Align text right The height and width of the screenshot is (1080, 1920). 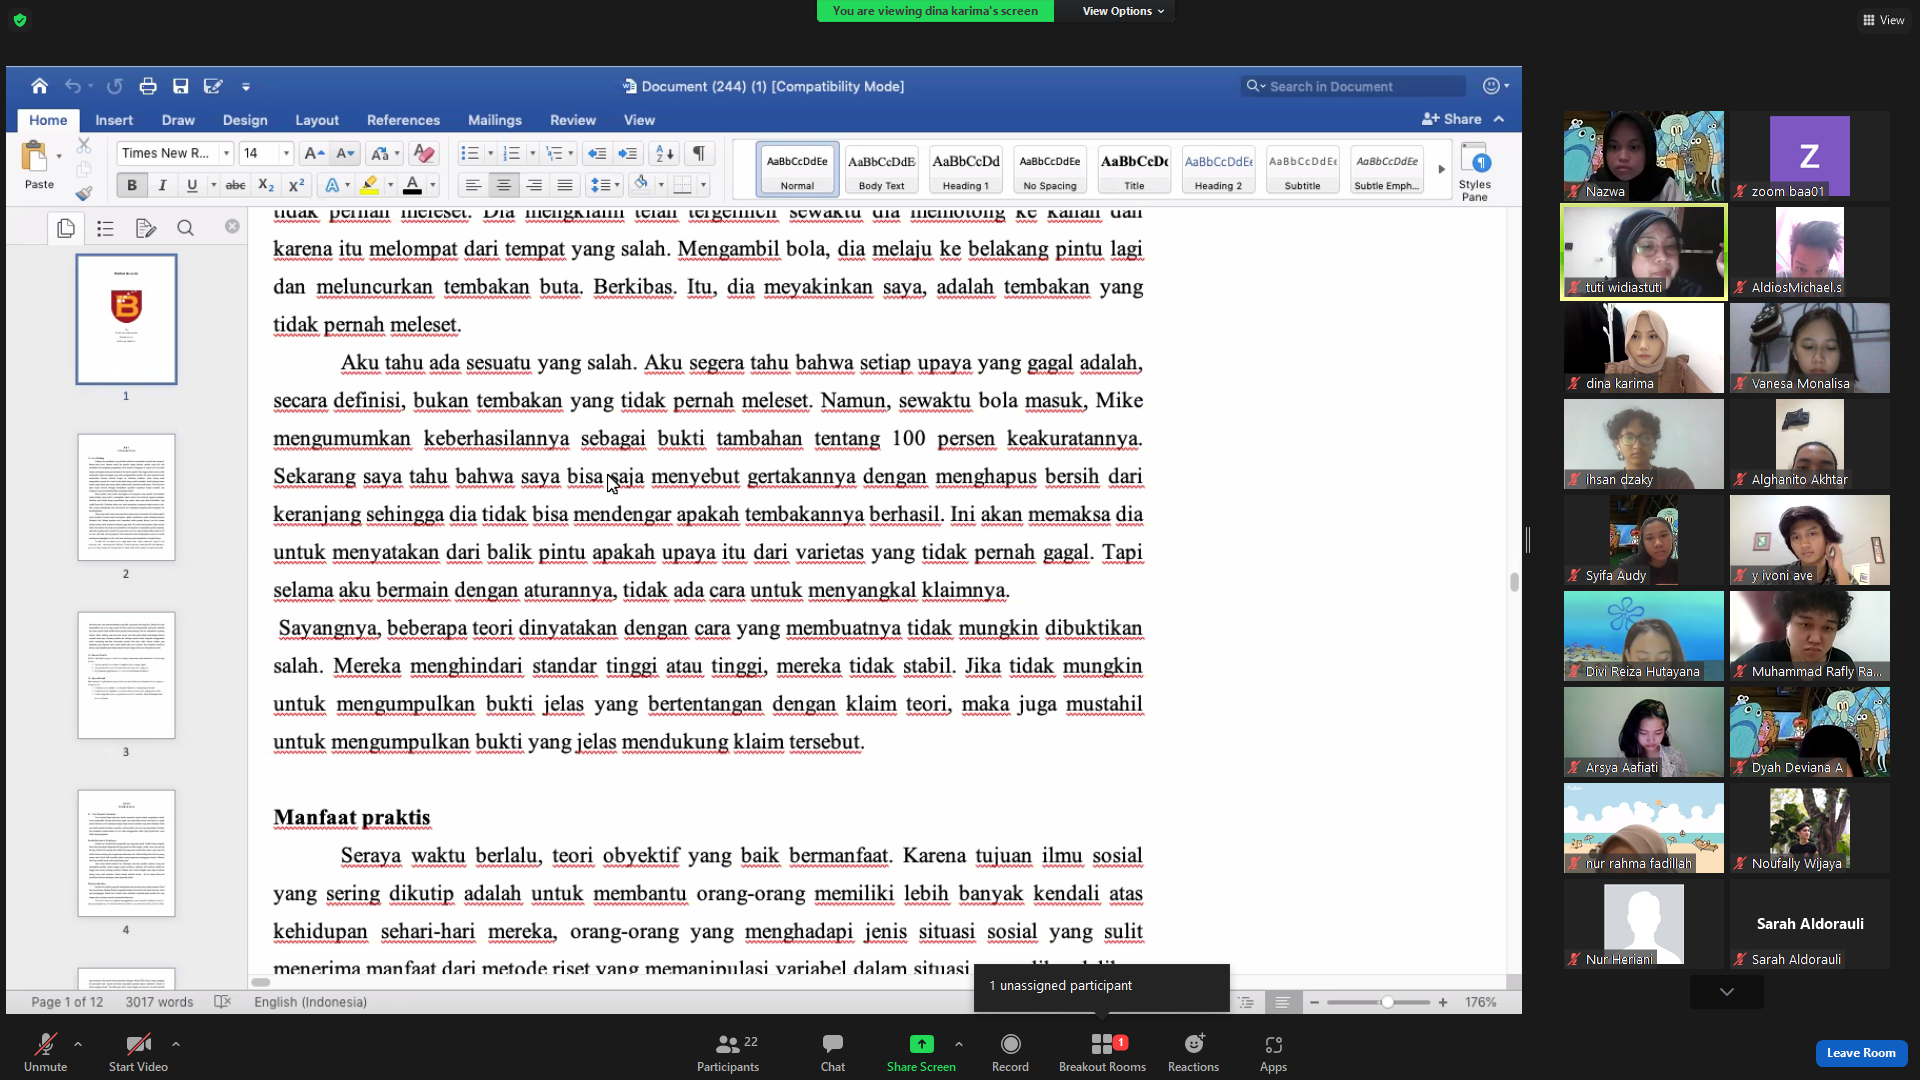pyautogui.click(x=534, y=185)
